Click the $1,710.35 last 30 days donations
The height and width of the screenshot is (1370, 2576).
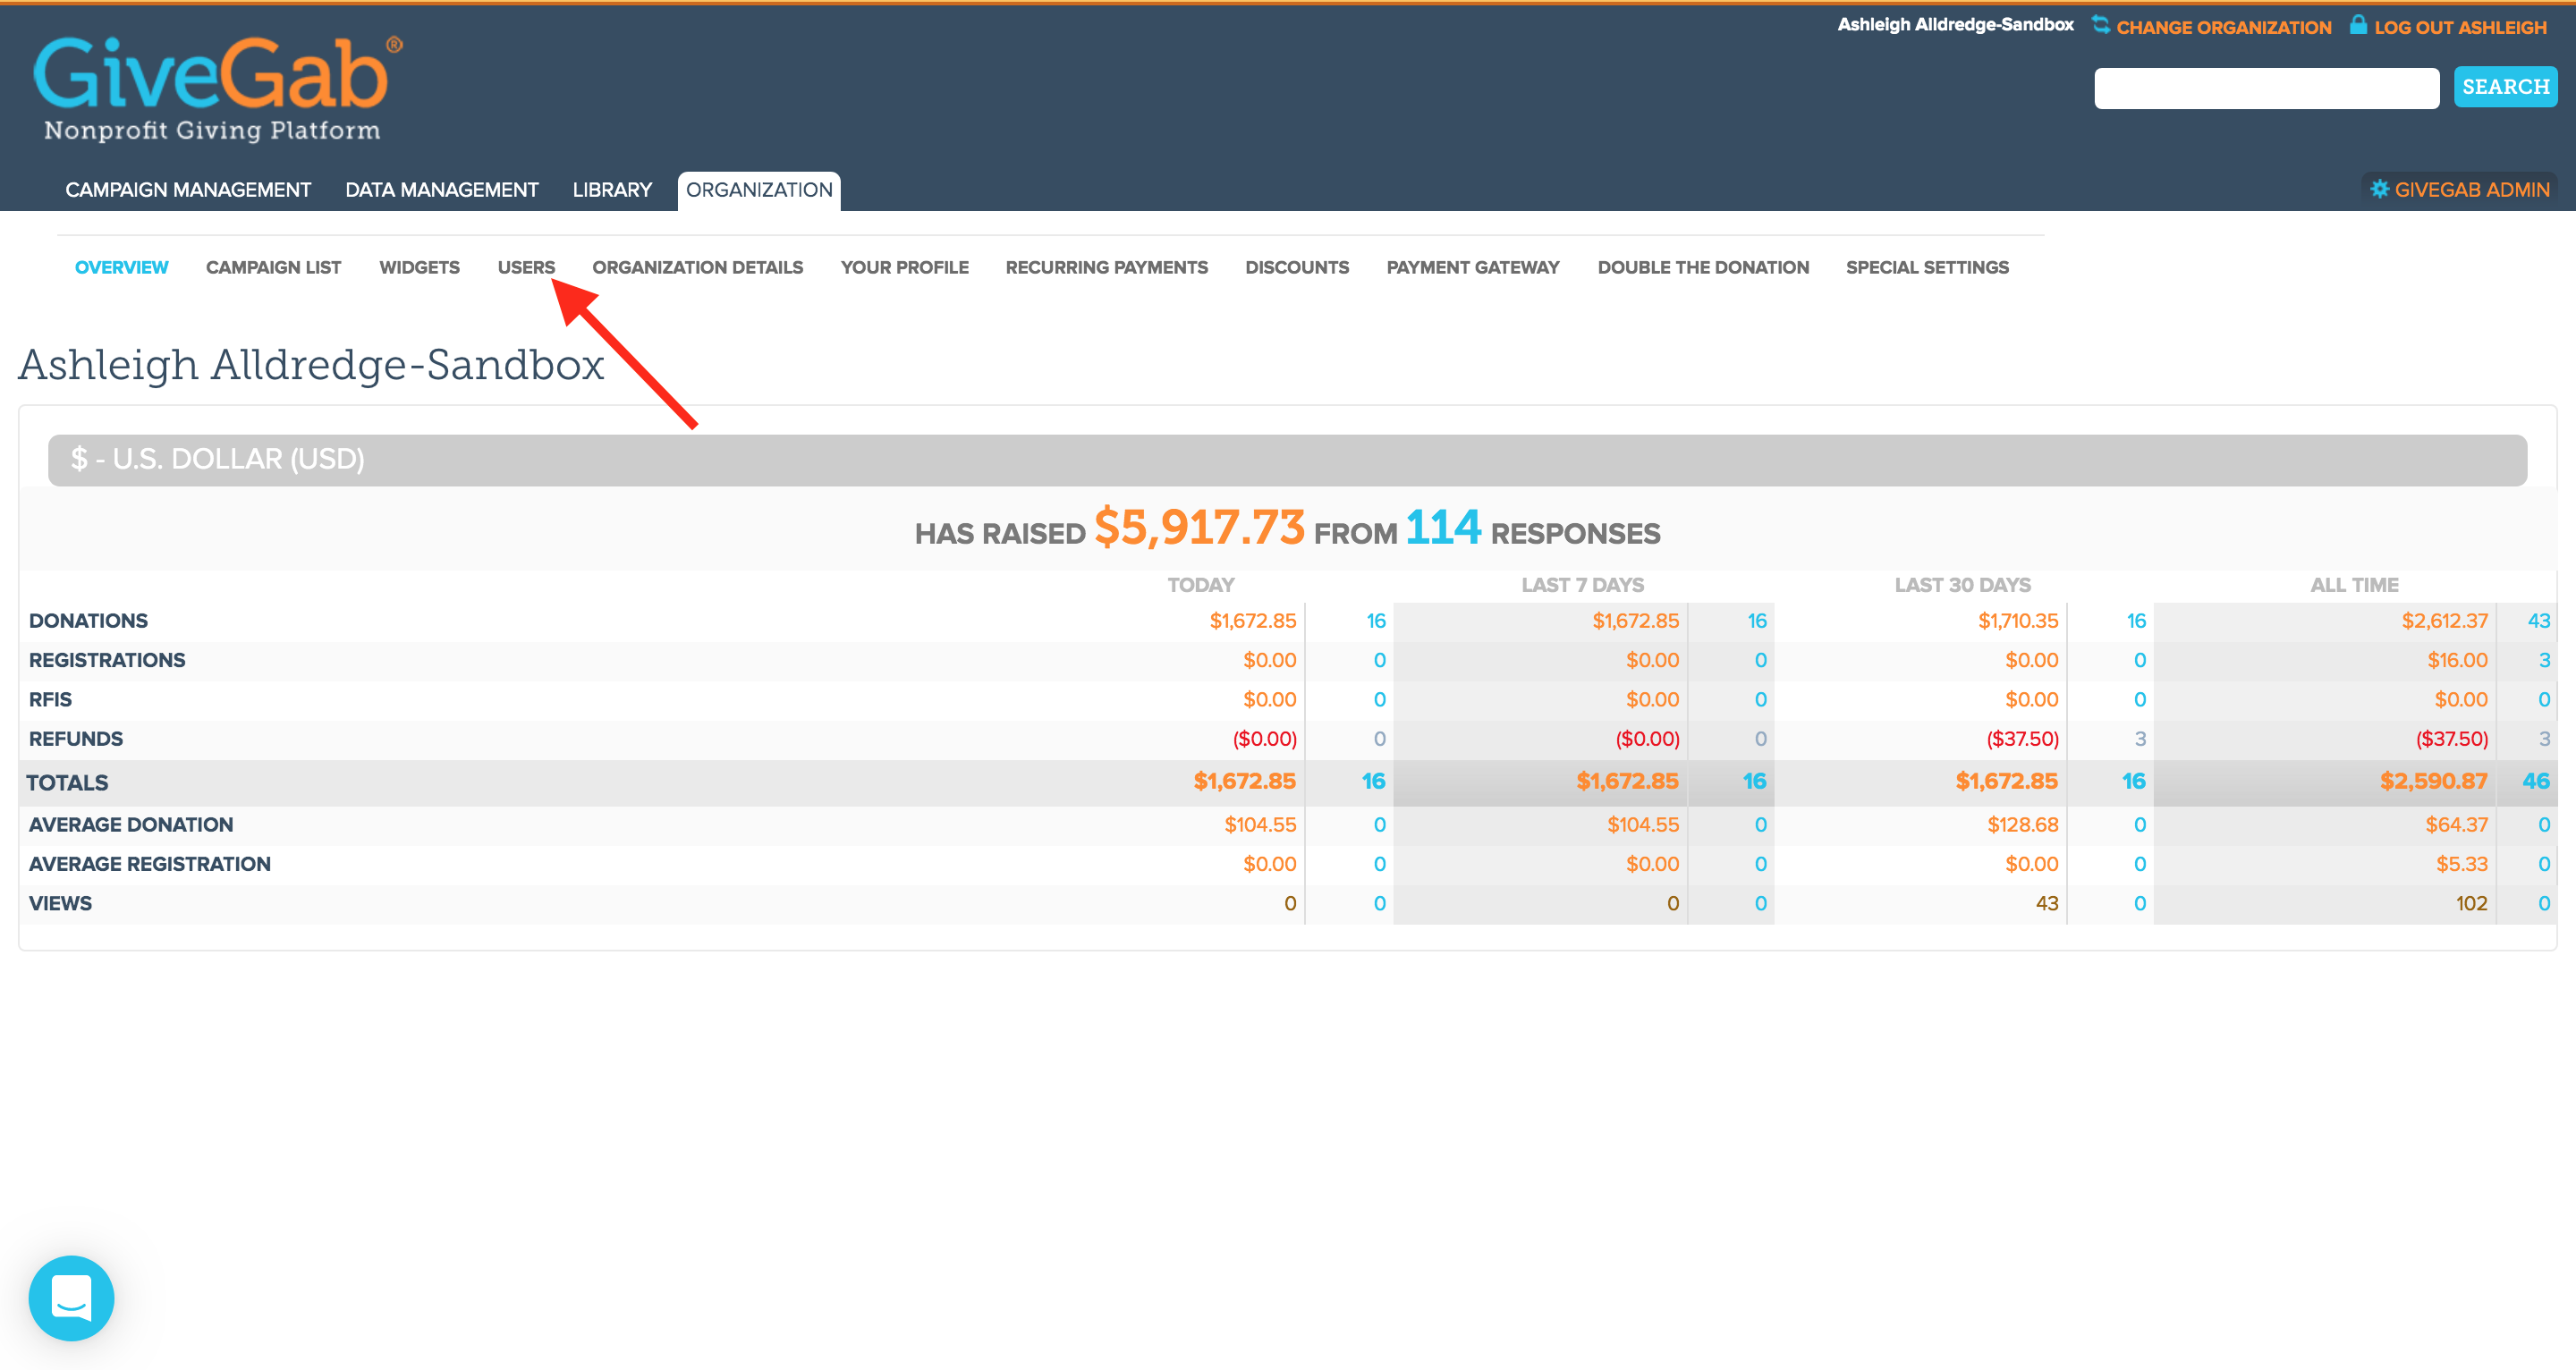pyautogui.click(x=2018, y=621)
